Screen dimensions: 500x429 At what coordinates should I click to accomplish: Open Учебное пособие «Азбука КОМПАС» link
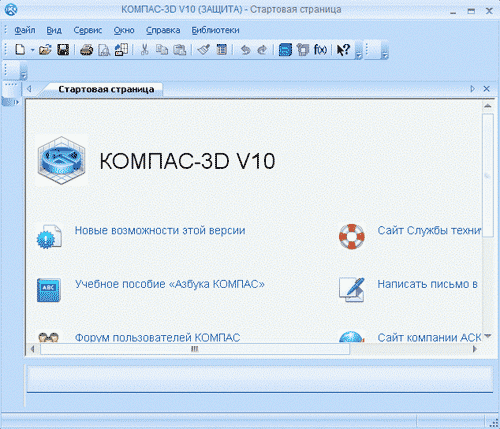click(x=170, y=284)
